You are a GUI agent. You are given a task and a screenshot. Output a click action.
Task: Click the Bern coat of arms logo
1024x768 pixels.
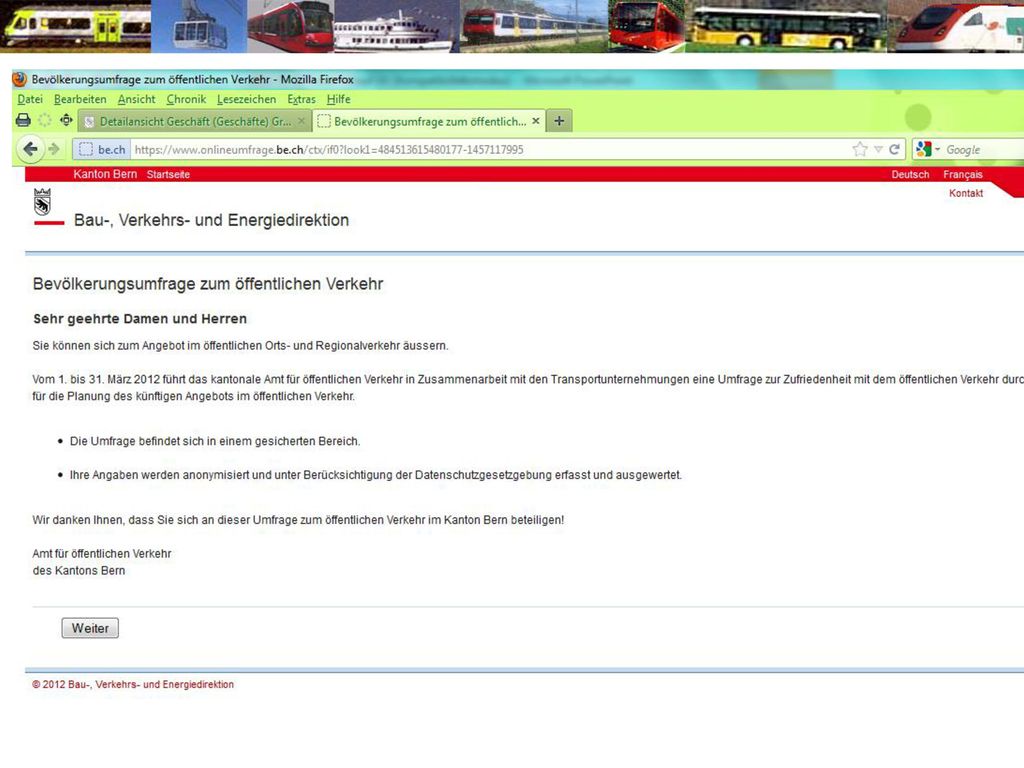(x=42, y=202)
